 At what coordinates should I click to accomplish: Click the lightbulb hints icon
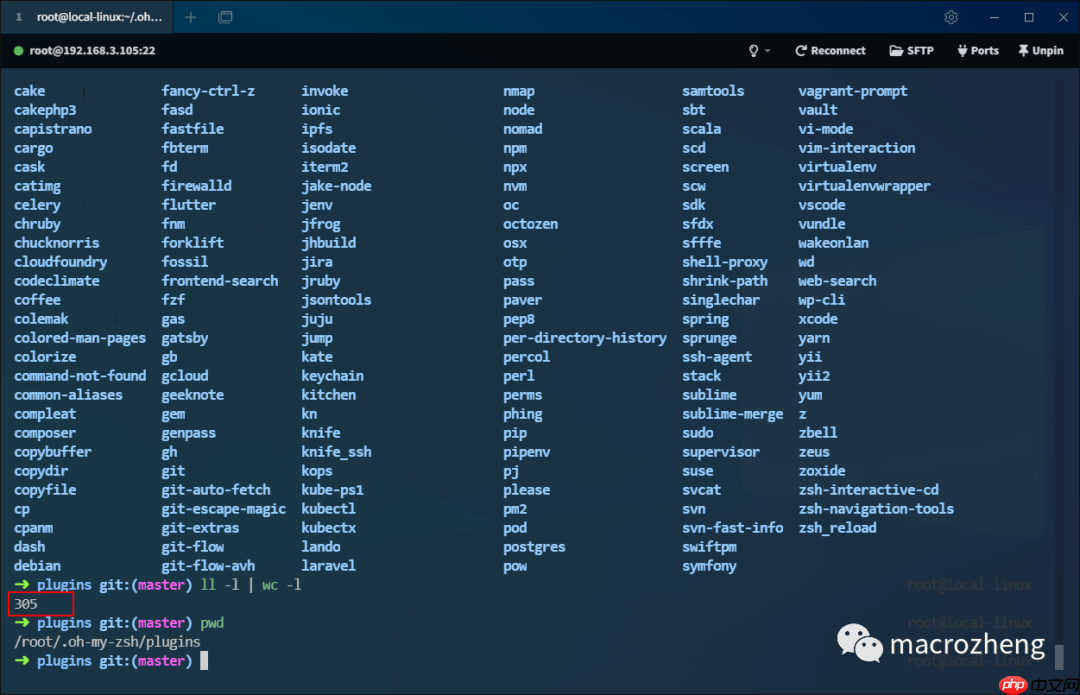click(x=754, y=51)
